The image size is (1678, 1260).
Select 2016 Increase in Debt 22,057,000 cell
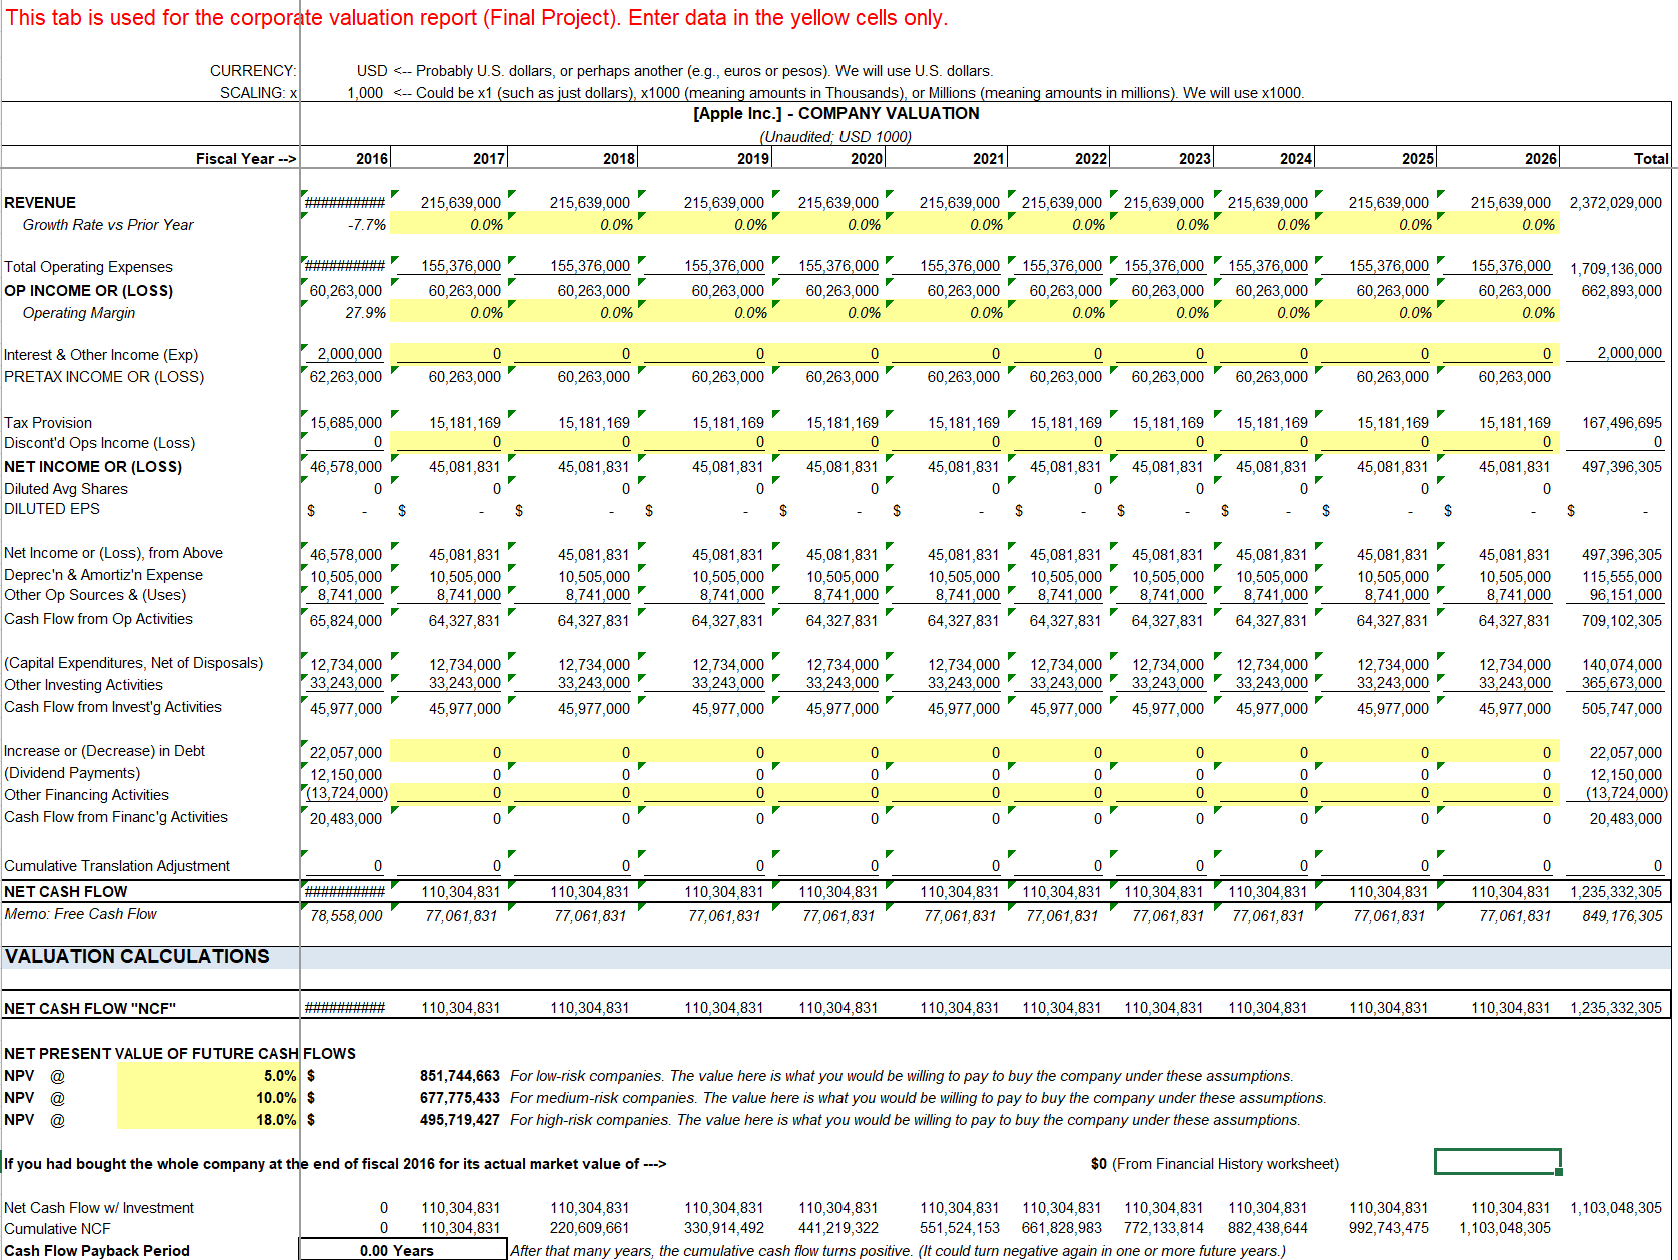pos(345,752)
